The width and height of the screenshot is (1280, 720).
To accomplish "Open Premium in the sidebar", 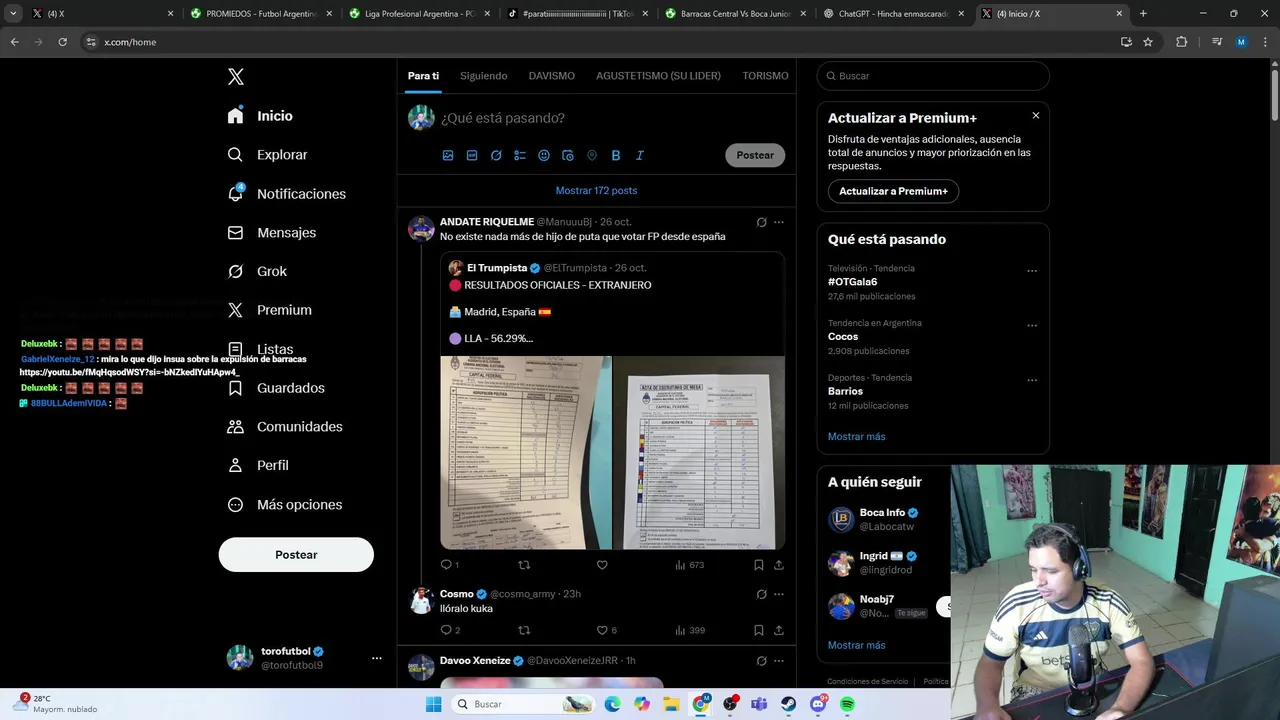I will click(x=269, y=310).
